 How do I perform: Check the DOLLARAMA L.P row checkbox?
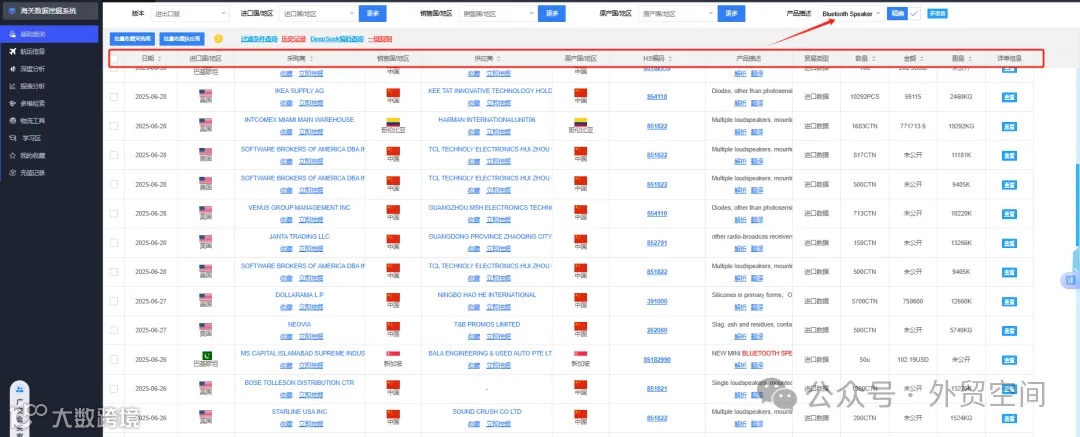[114, 301]
